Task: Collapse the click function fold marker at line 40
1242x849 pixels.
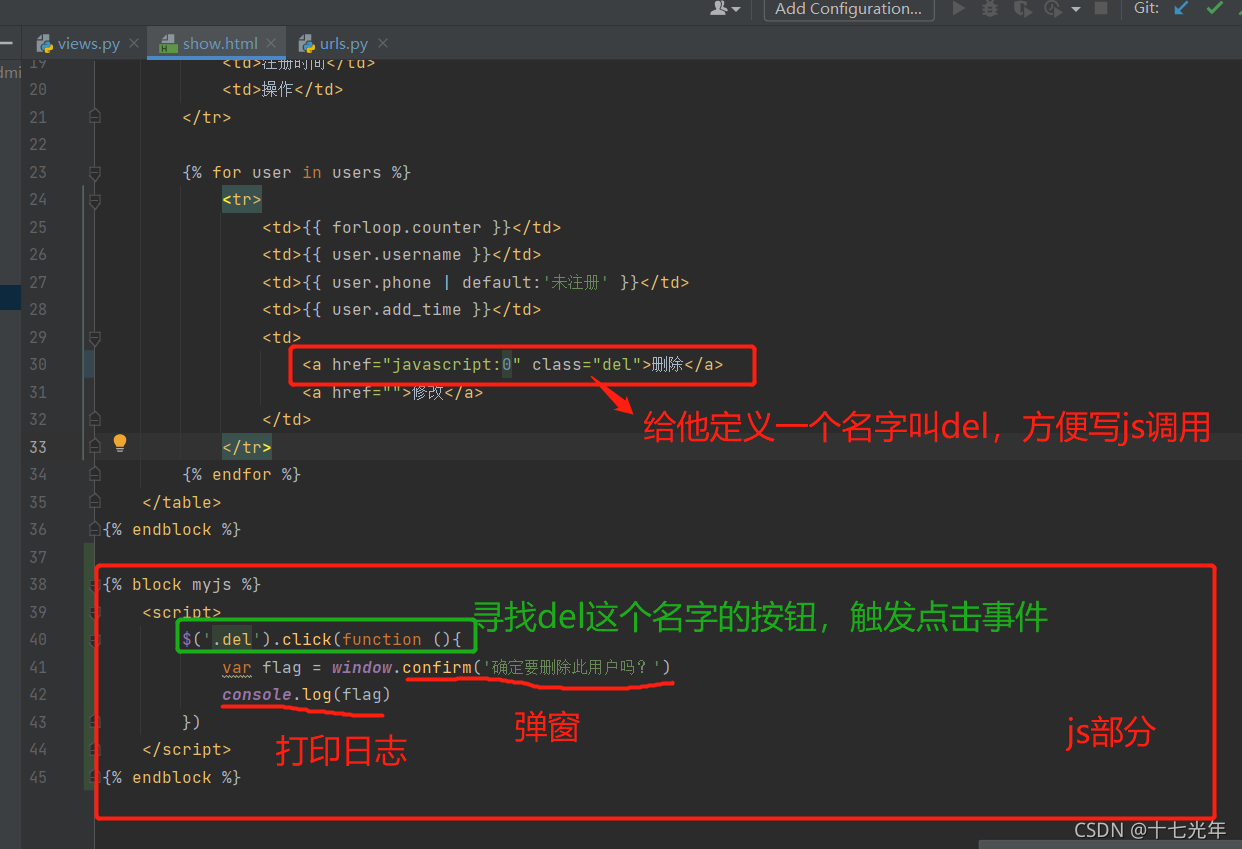Action: tap(94, 639)
